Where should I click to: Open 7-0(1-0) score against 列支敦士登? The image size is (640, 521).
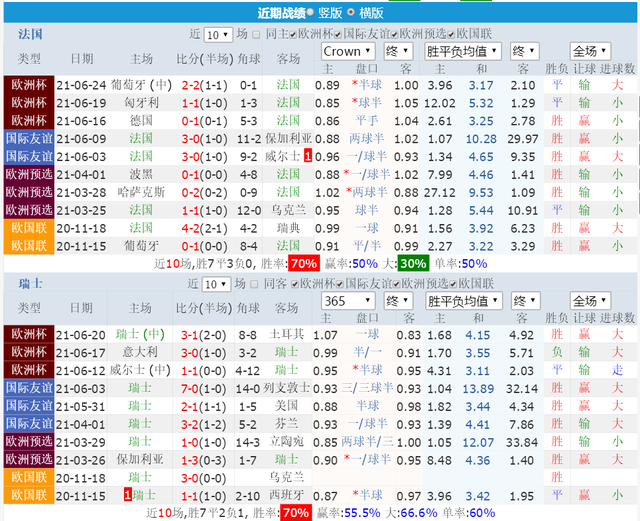203,389
